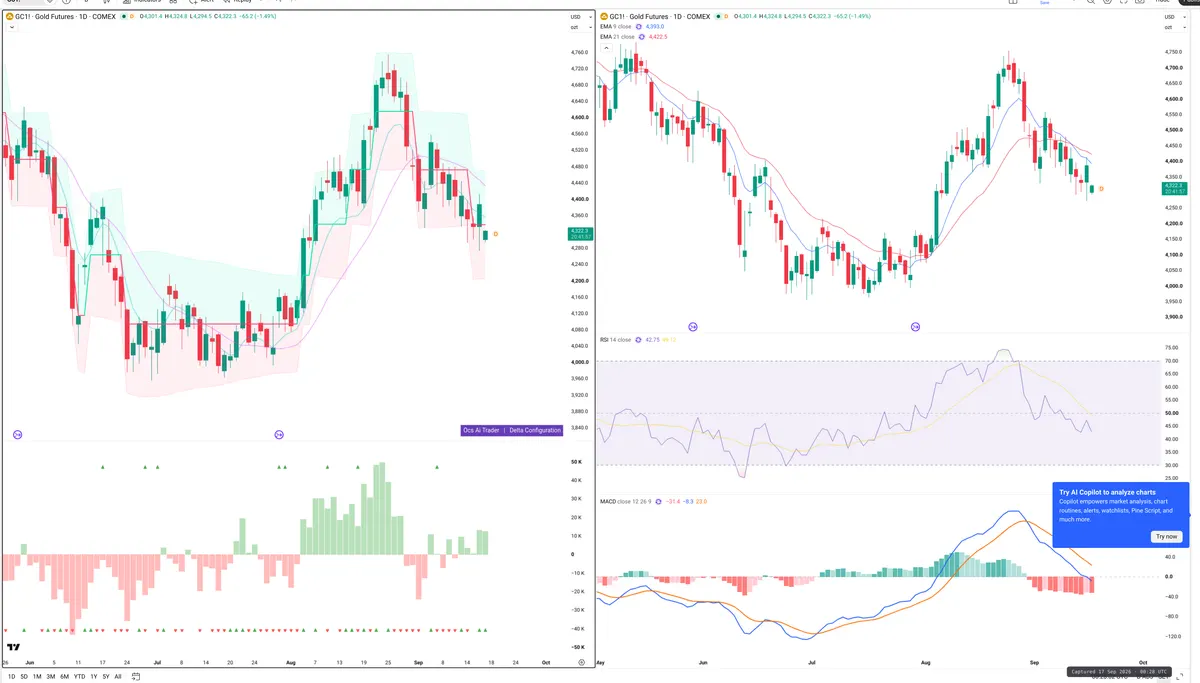Click gold symbol icon in right chart title

pyautogui.click(x=604, y=17)
